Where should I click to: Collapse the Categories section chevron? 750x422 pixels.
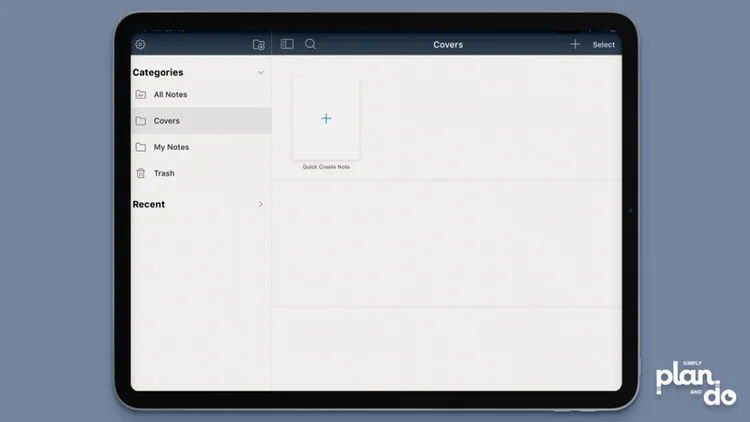click(261, 73)
